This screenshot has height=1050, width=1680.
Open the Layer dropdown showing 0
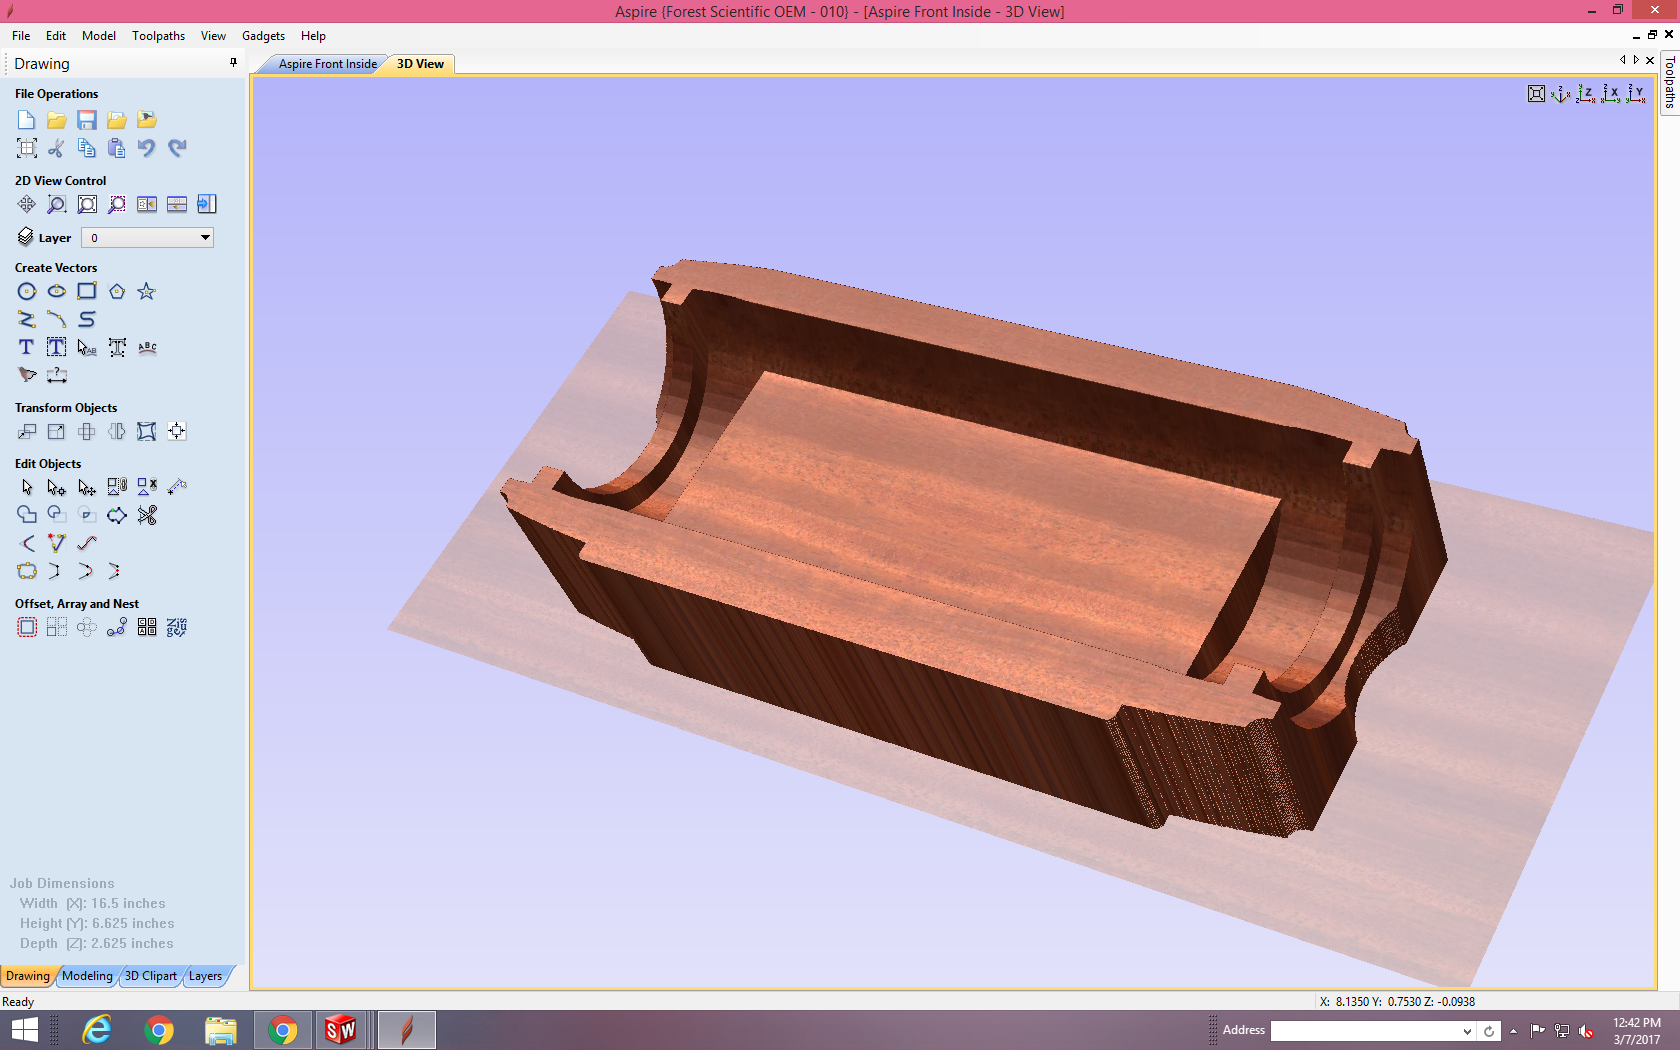pyautogui.click(x=205, y=237)
